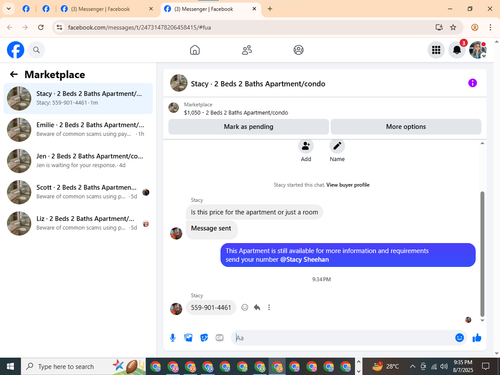The image size is (500, 375).
Task: Bookmark this page with the star icon
Action: coord(453,27)
